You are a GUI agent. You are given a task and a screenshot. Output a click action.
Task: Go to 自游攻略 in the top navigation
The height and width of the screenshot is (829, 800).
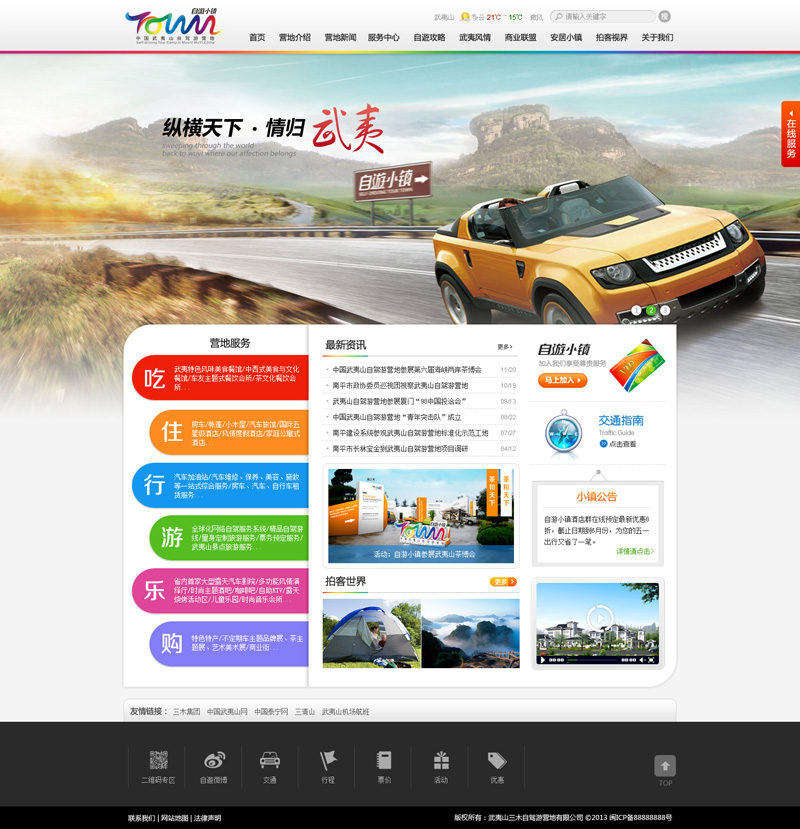429,38
